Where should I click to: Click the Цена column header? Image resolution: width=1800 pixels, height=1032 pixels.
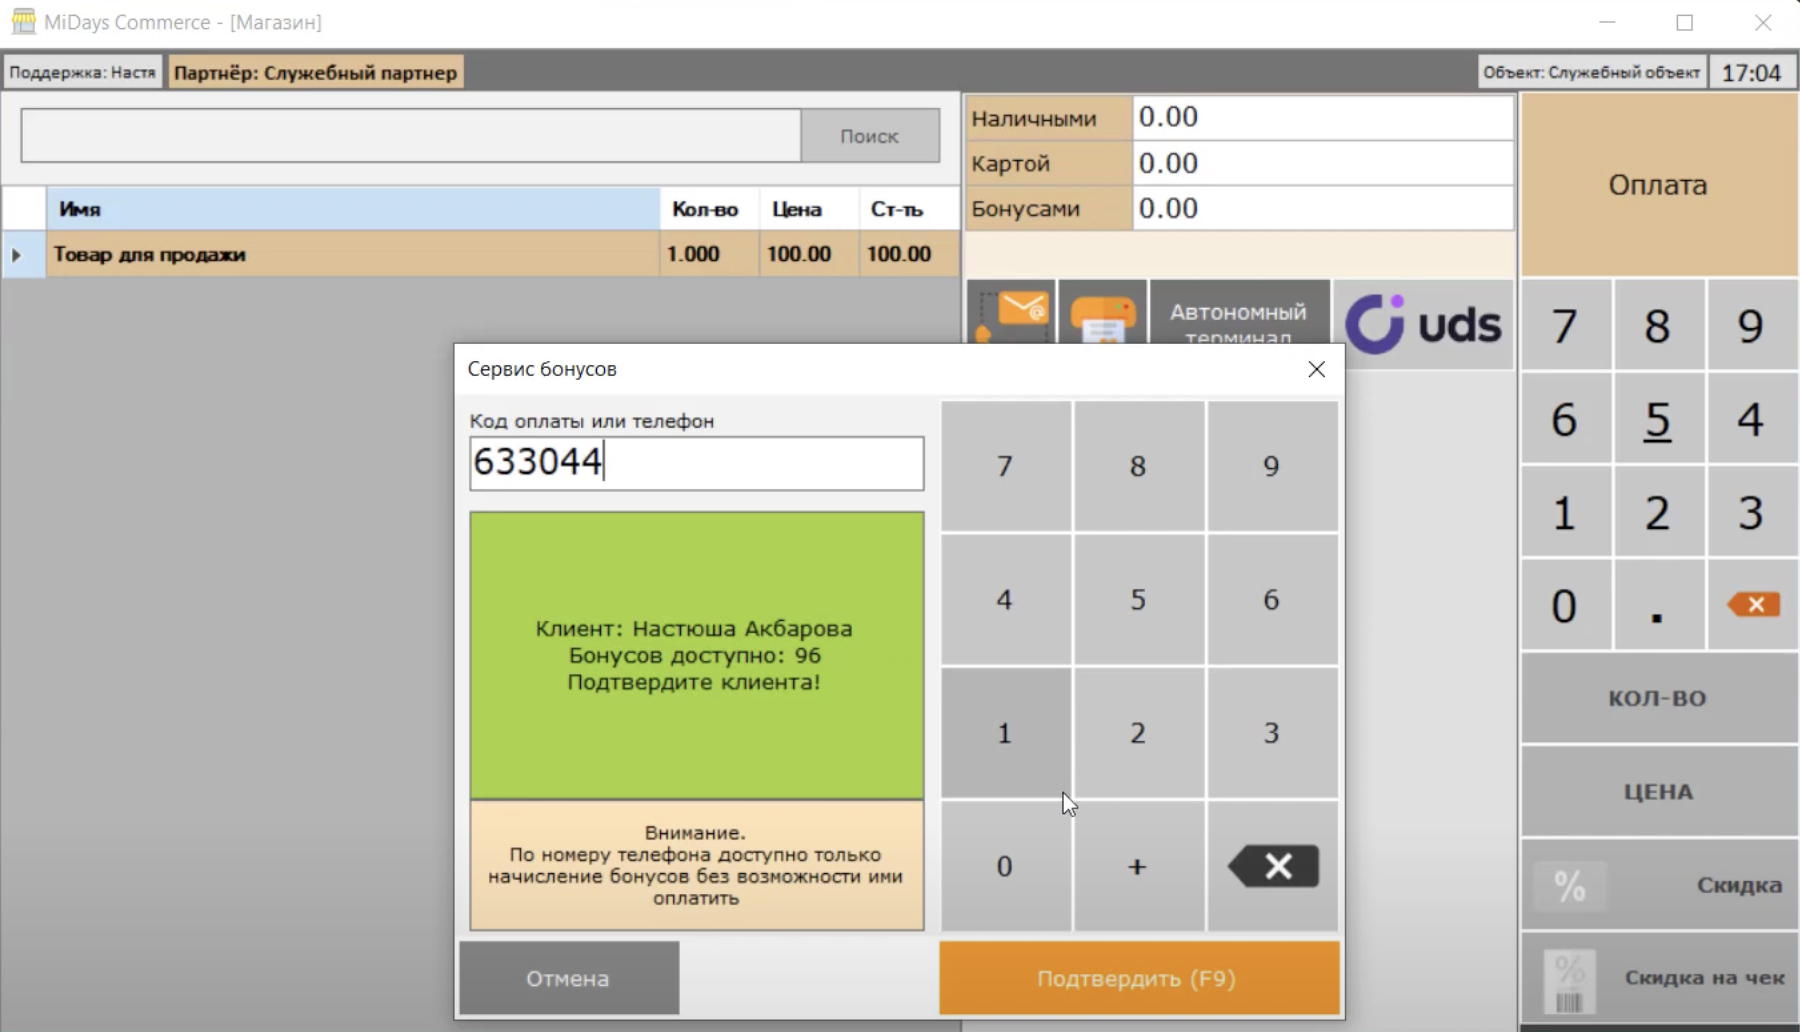pos(808,209)
